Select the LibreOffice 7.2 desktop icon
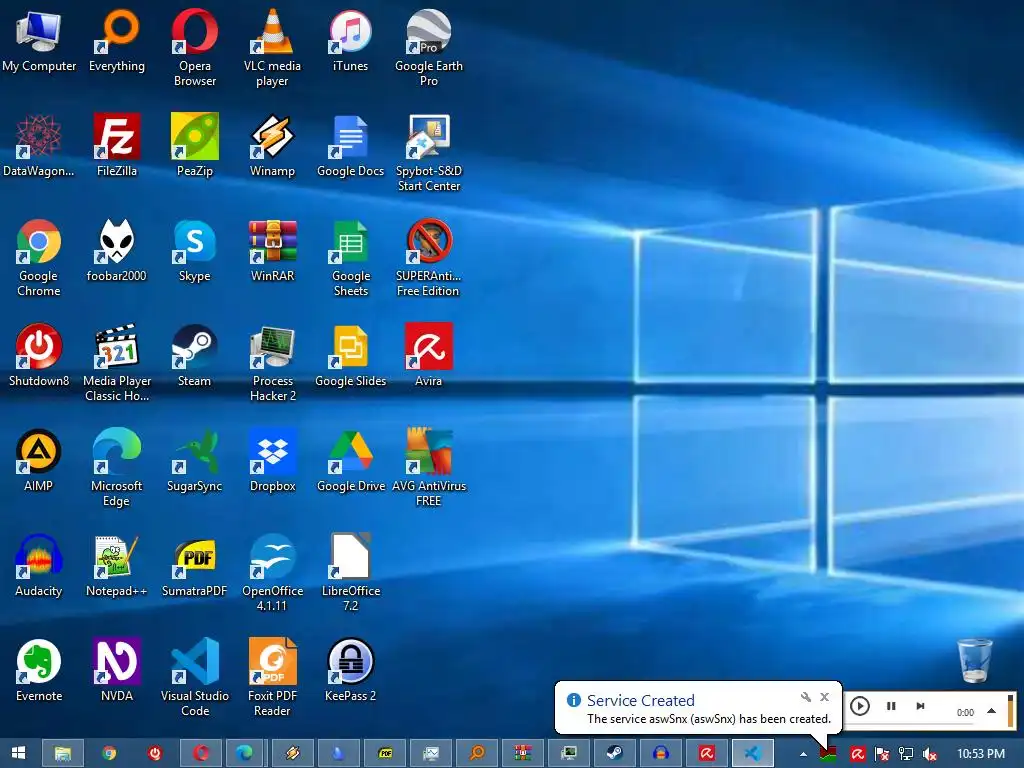This screenshot has width=1024, height=768. click(351, 573)
